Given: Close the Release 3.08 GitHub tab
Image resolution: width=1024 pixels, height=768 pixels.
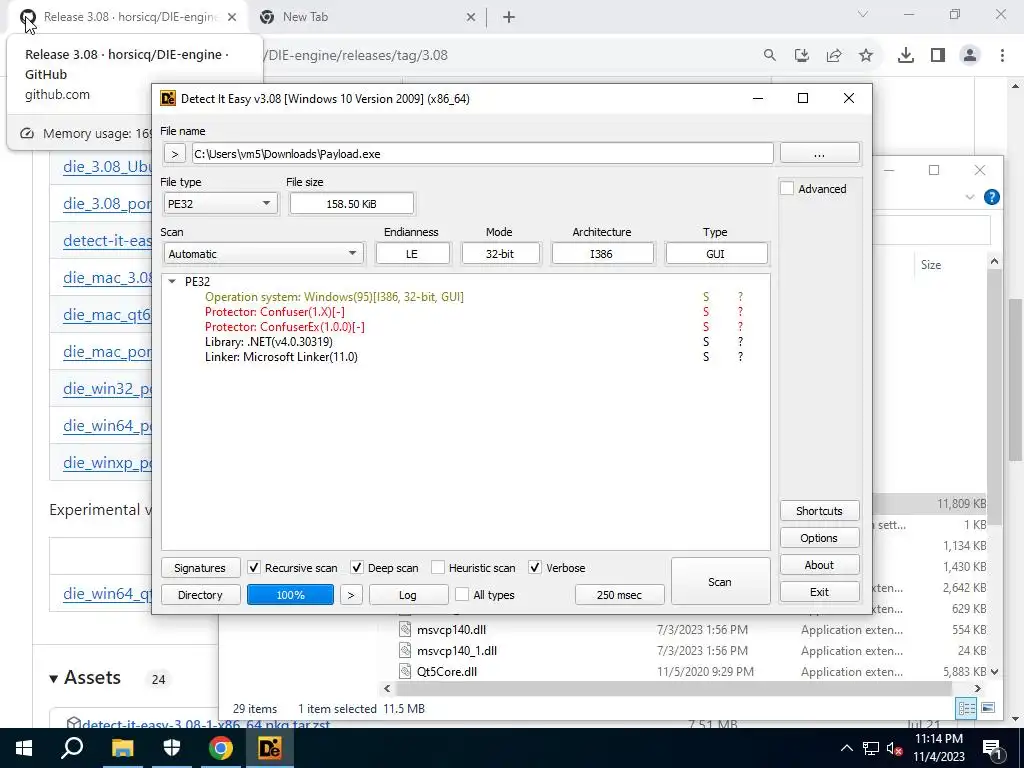Looking at the screenshot, I should point(232,18).
